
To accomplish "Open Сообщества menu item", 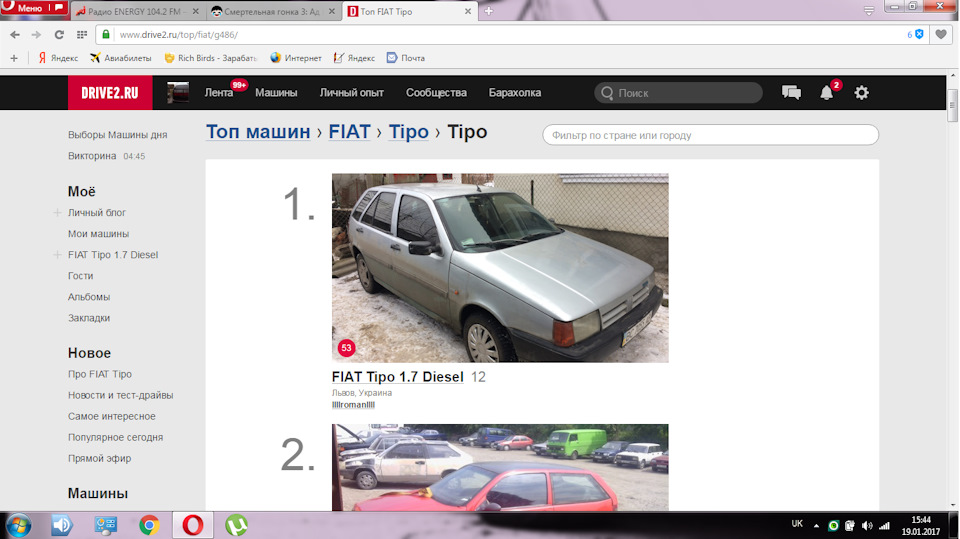I will [436, 93].
